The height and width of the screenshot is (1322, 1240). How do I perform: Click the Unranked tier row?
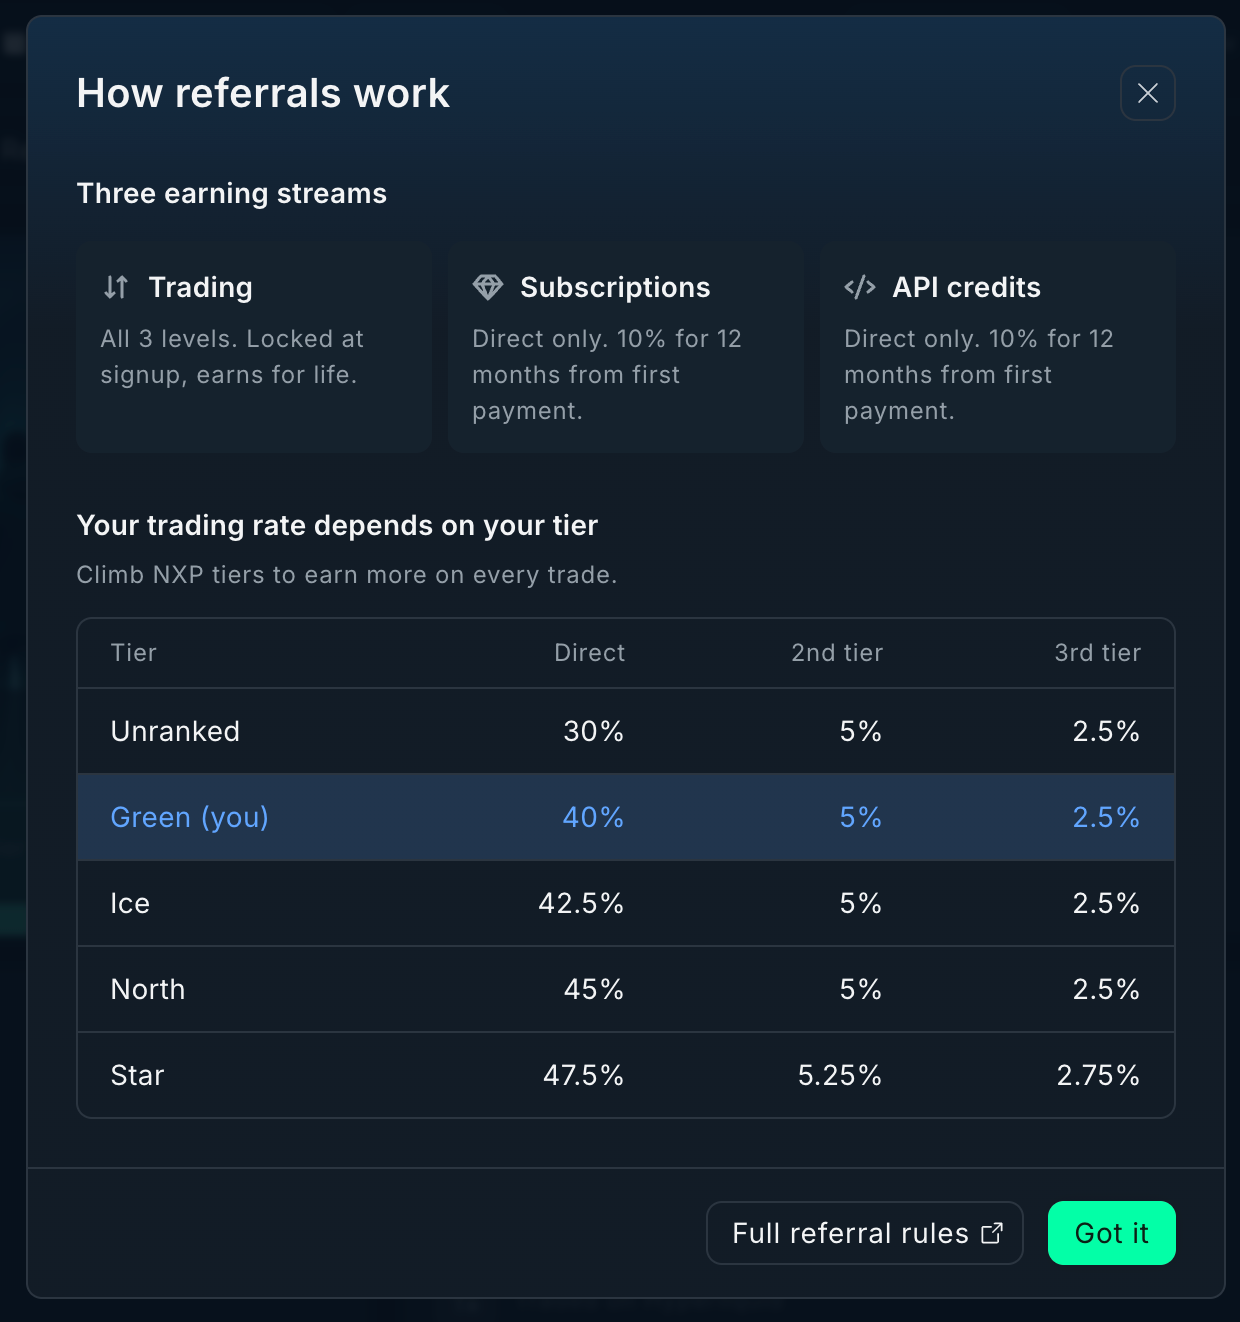pyautogui.click(x=626, y=731)
